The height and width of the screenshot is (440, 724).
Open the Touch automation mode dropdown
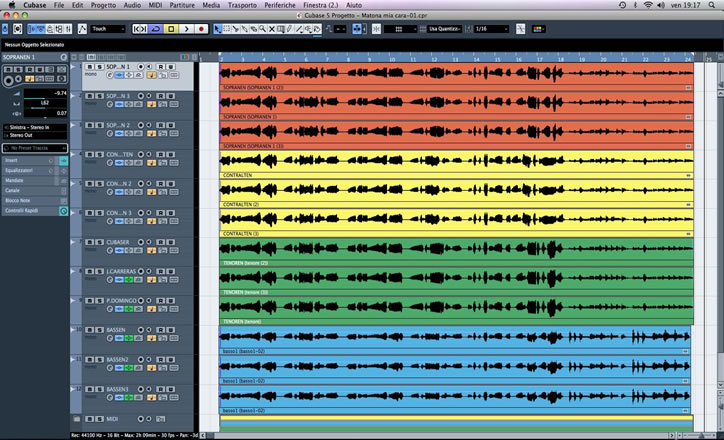tap(108, 29)
